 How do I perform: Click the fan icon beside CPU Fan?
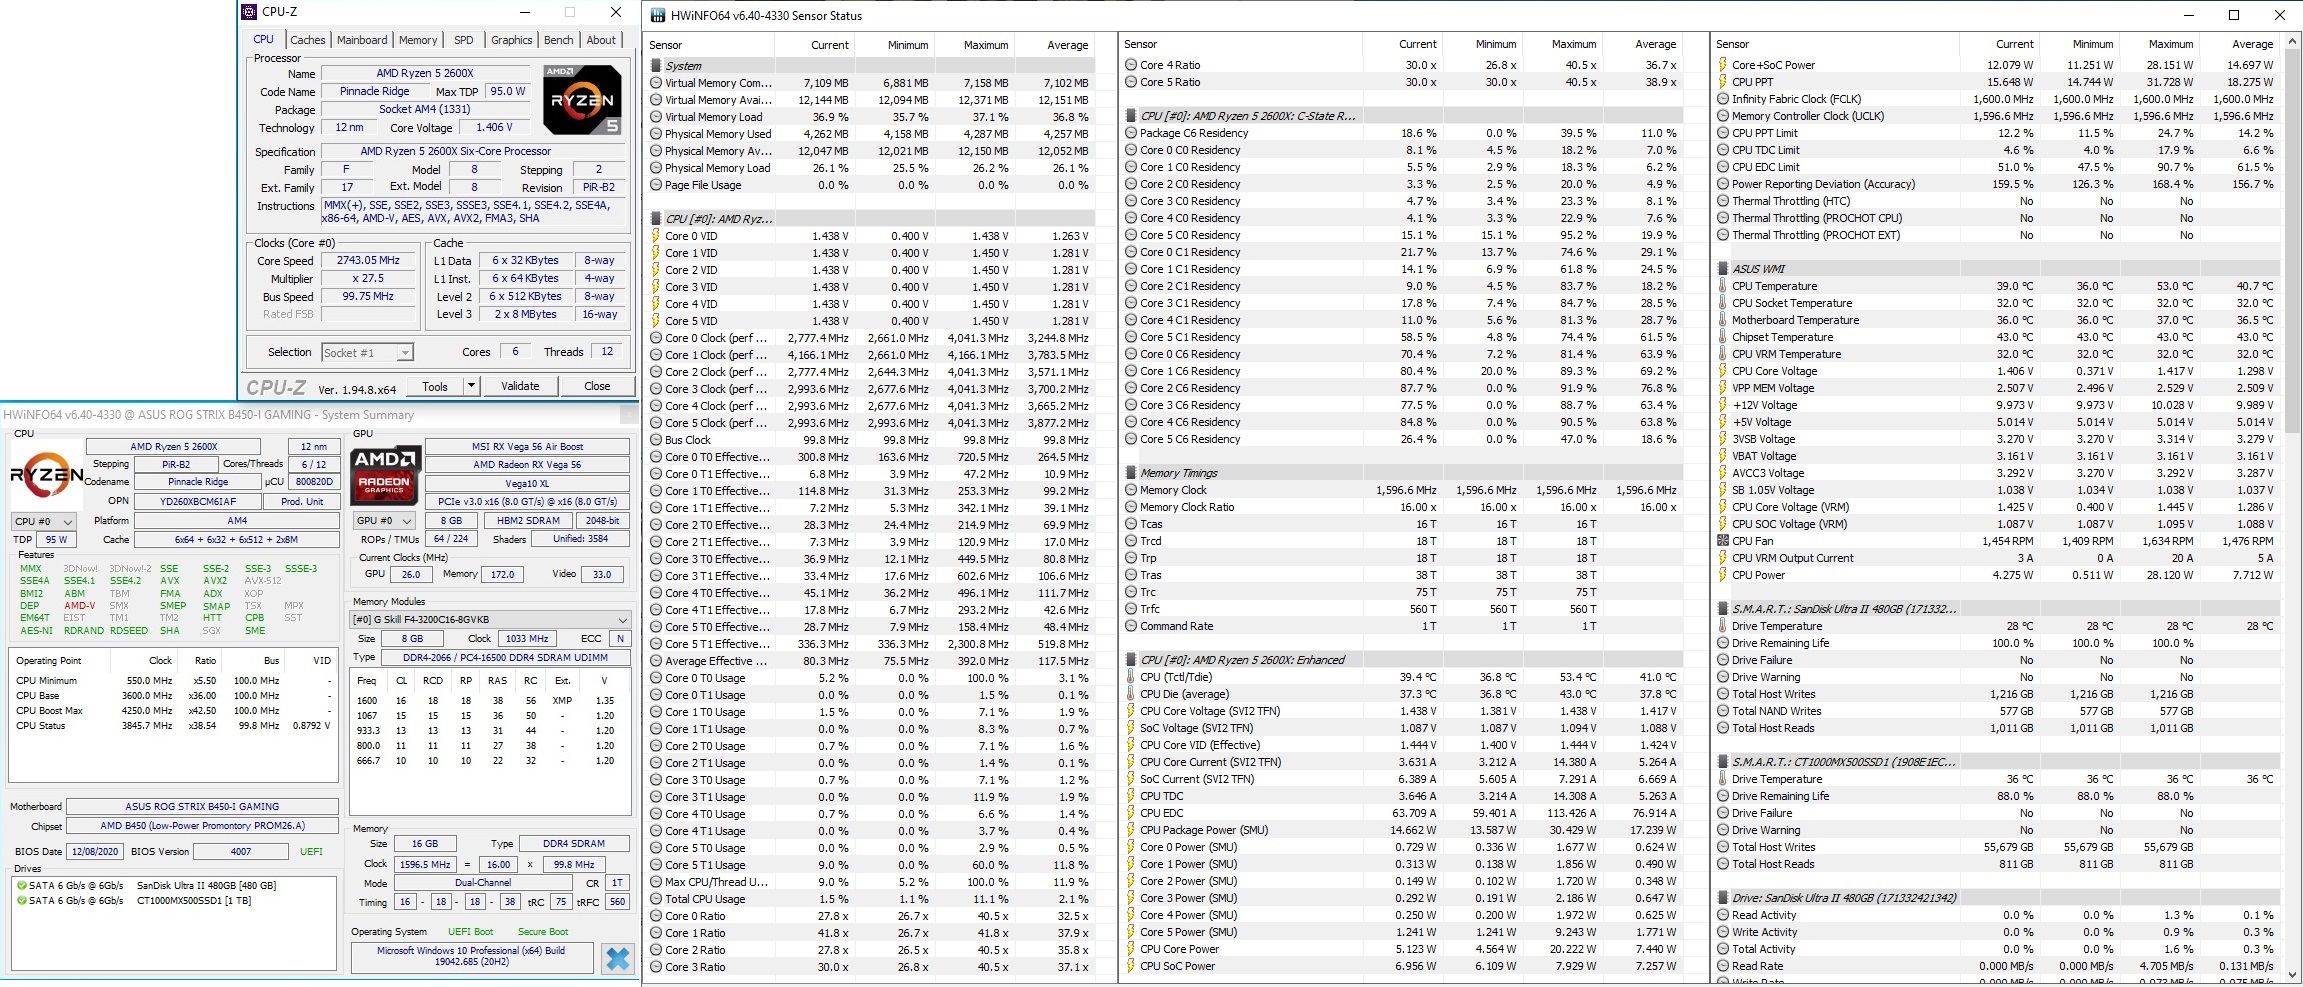(x=1723, y=541)
